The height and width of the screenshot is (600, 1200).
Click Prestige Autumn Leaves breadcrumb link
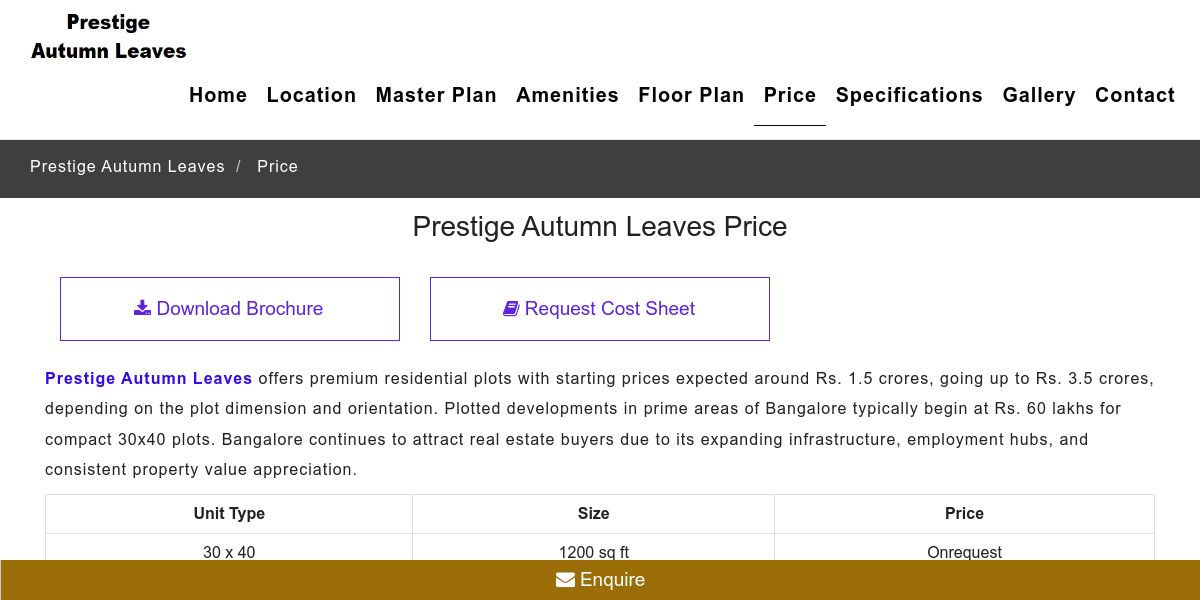point(127,166)
